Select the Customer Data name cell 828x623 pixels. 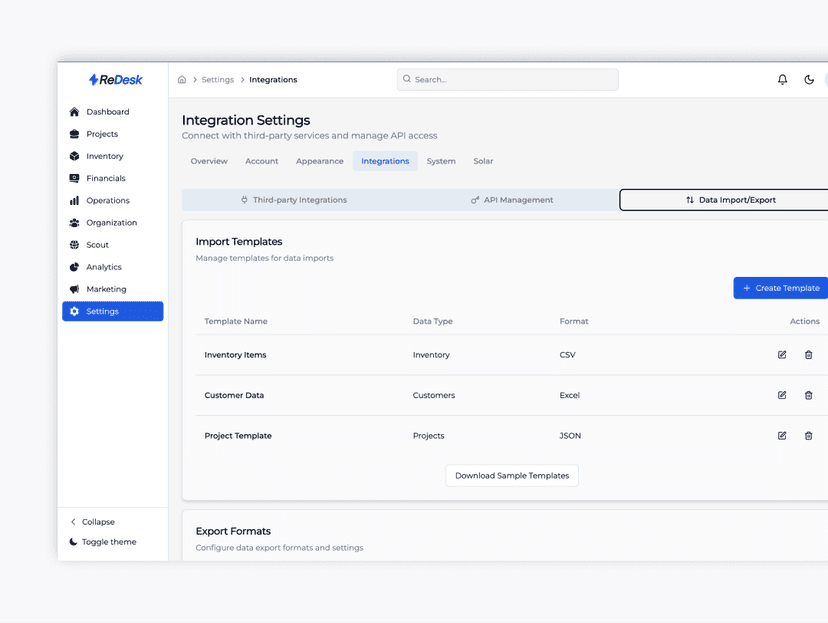234,395
